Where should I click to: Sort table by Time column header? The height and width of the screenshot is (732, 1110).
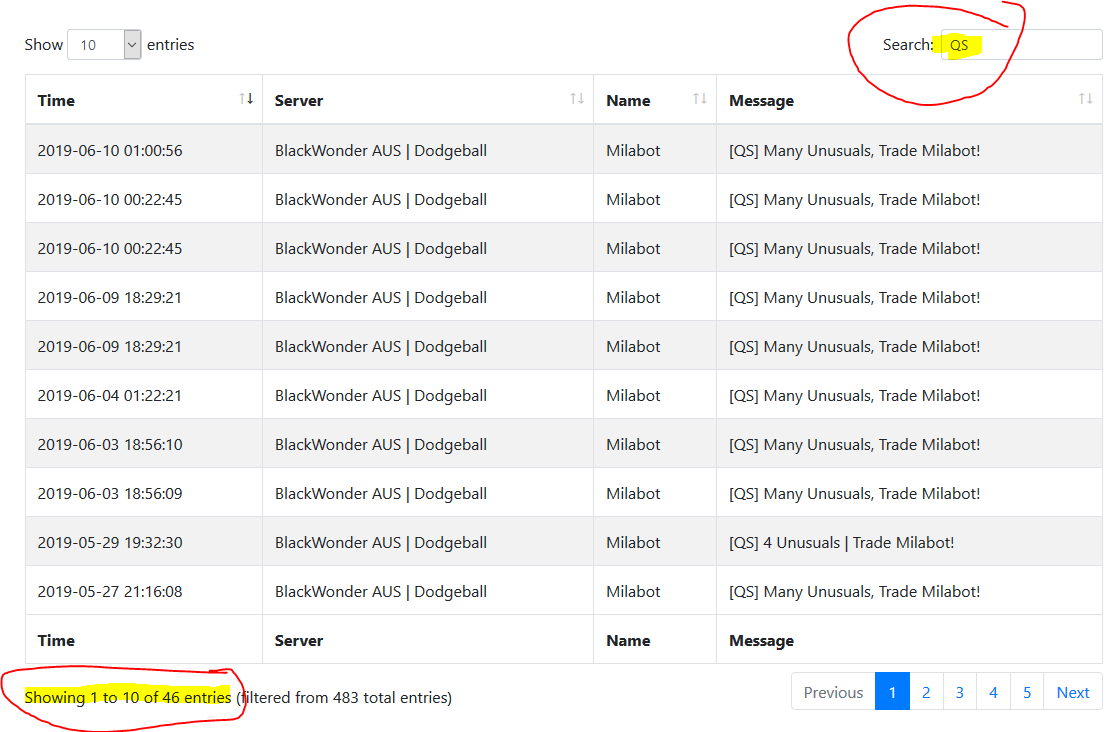[144, 100]
